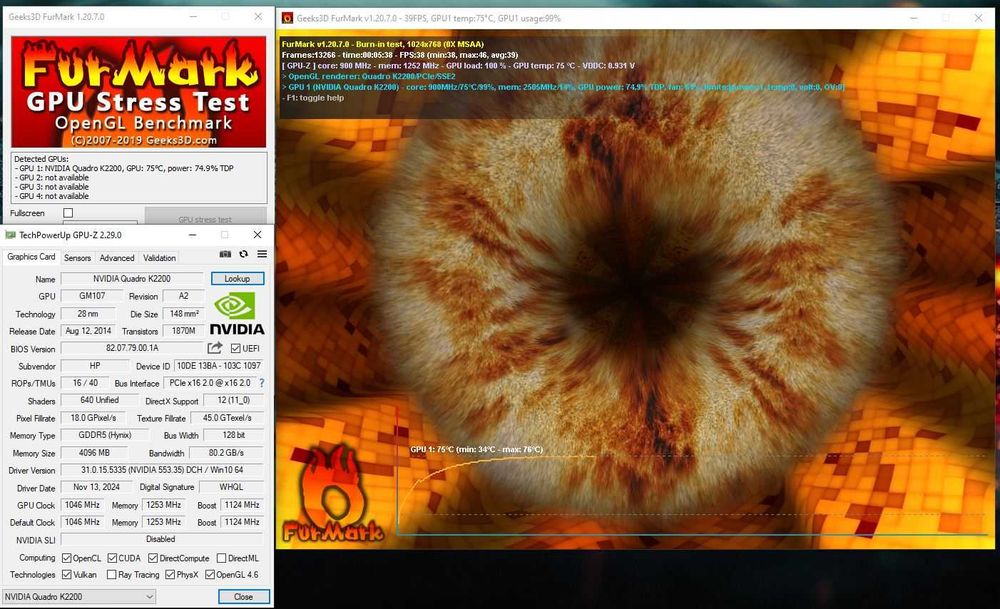
Task: Toggle the DirectCompute checkbox
Action: tap(153, 558)
